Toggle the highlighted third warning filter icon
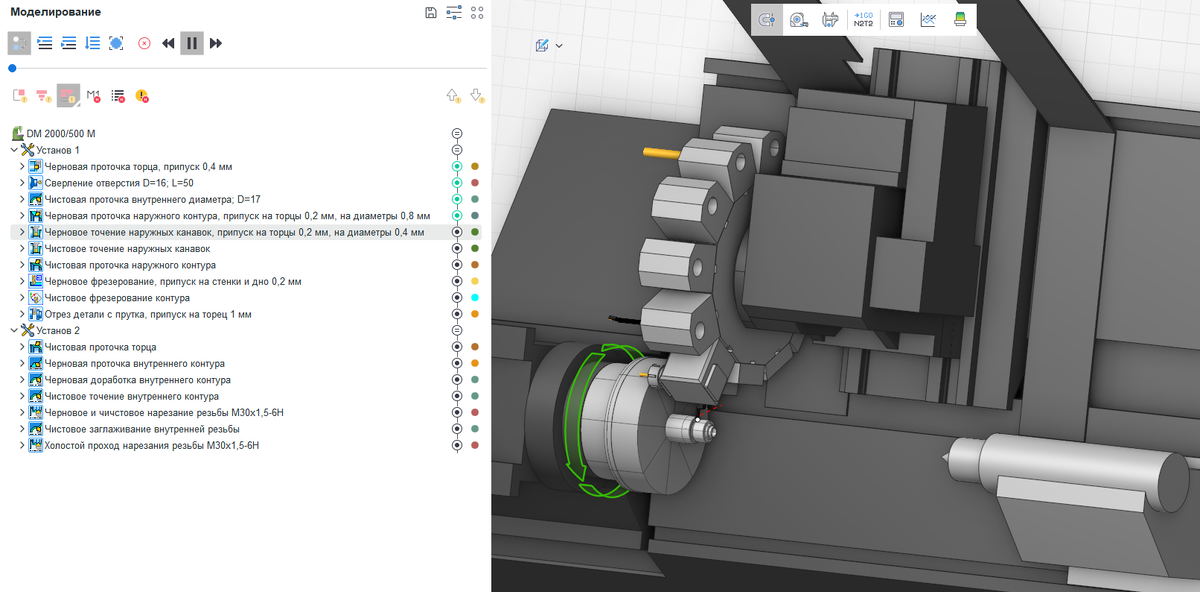The width and height of the screenshot is (1200, 592). [x=68, y=96]
